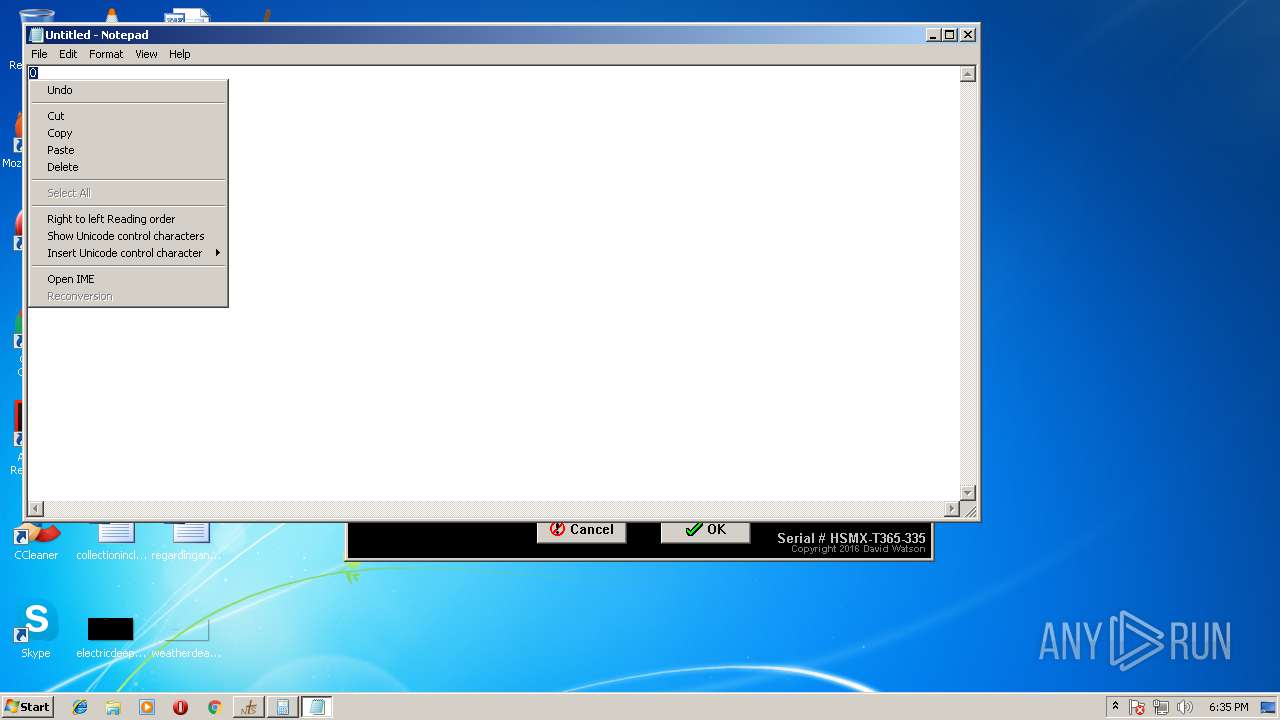This screenshot has height=720, width=1280.
Task: Click Notepad vertical scrollbar down arrow
Action: tap(967, 493)
